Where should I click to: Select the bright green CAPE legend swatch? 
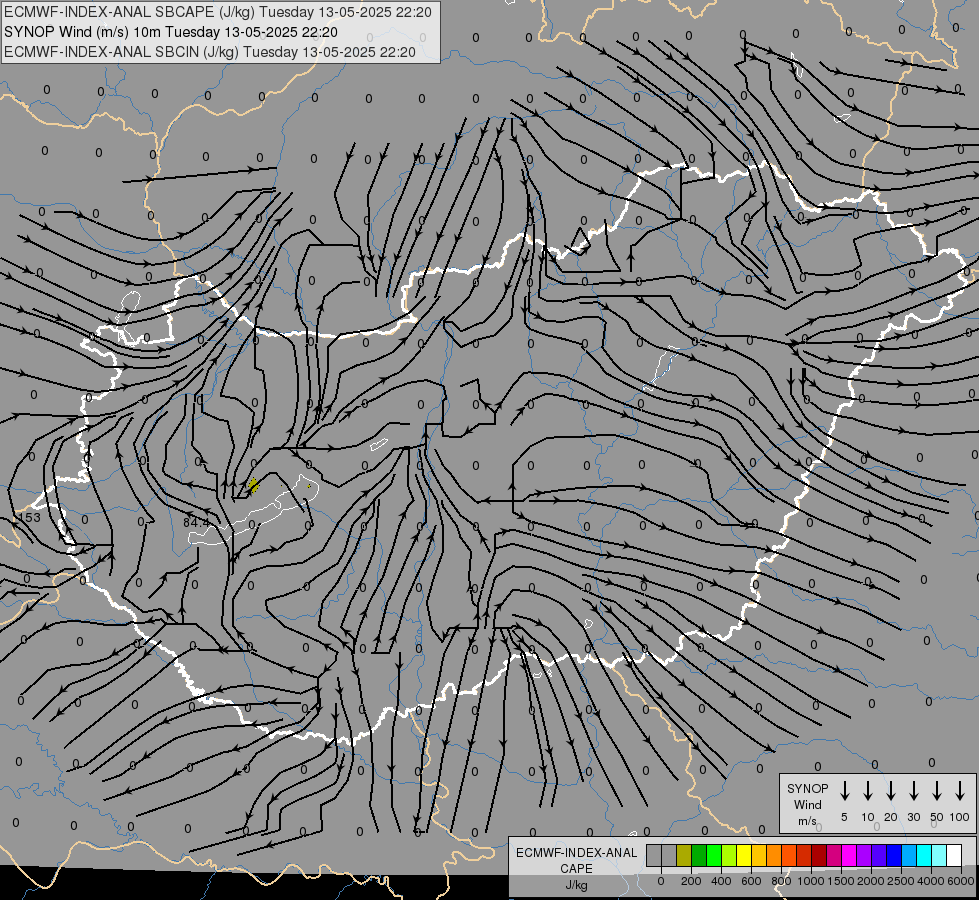pyautogui.click(x=714, y=855)
